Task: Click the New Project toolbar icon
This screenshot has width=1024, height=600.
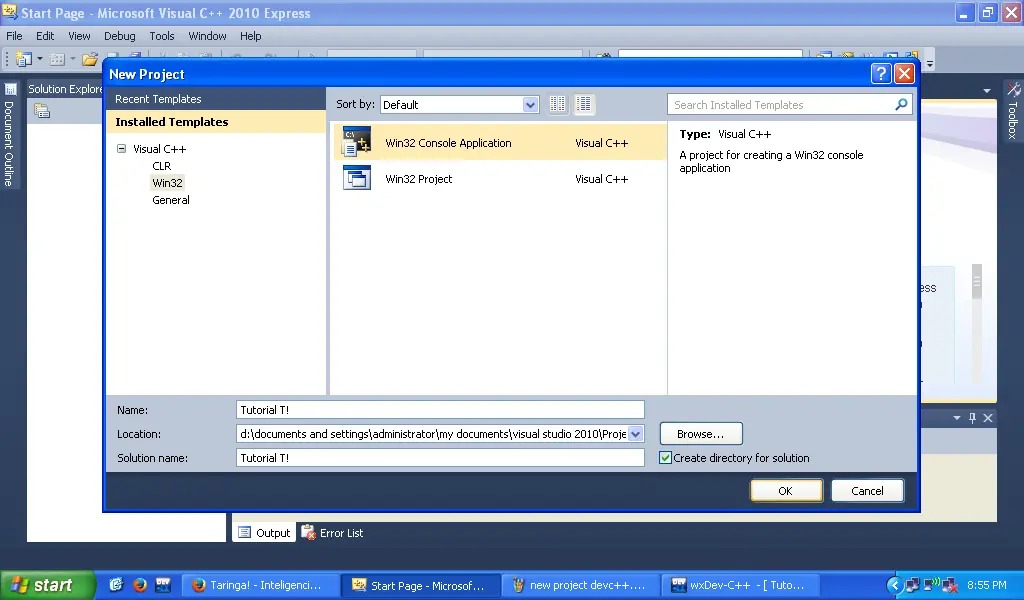Action: coord(24,59)
